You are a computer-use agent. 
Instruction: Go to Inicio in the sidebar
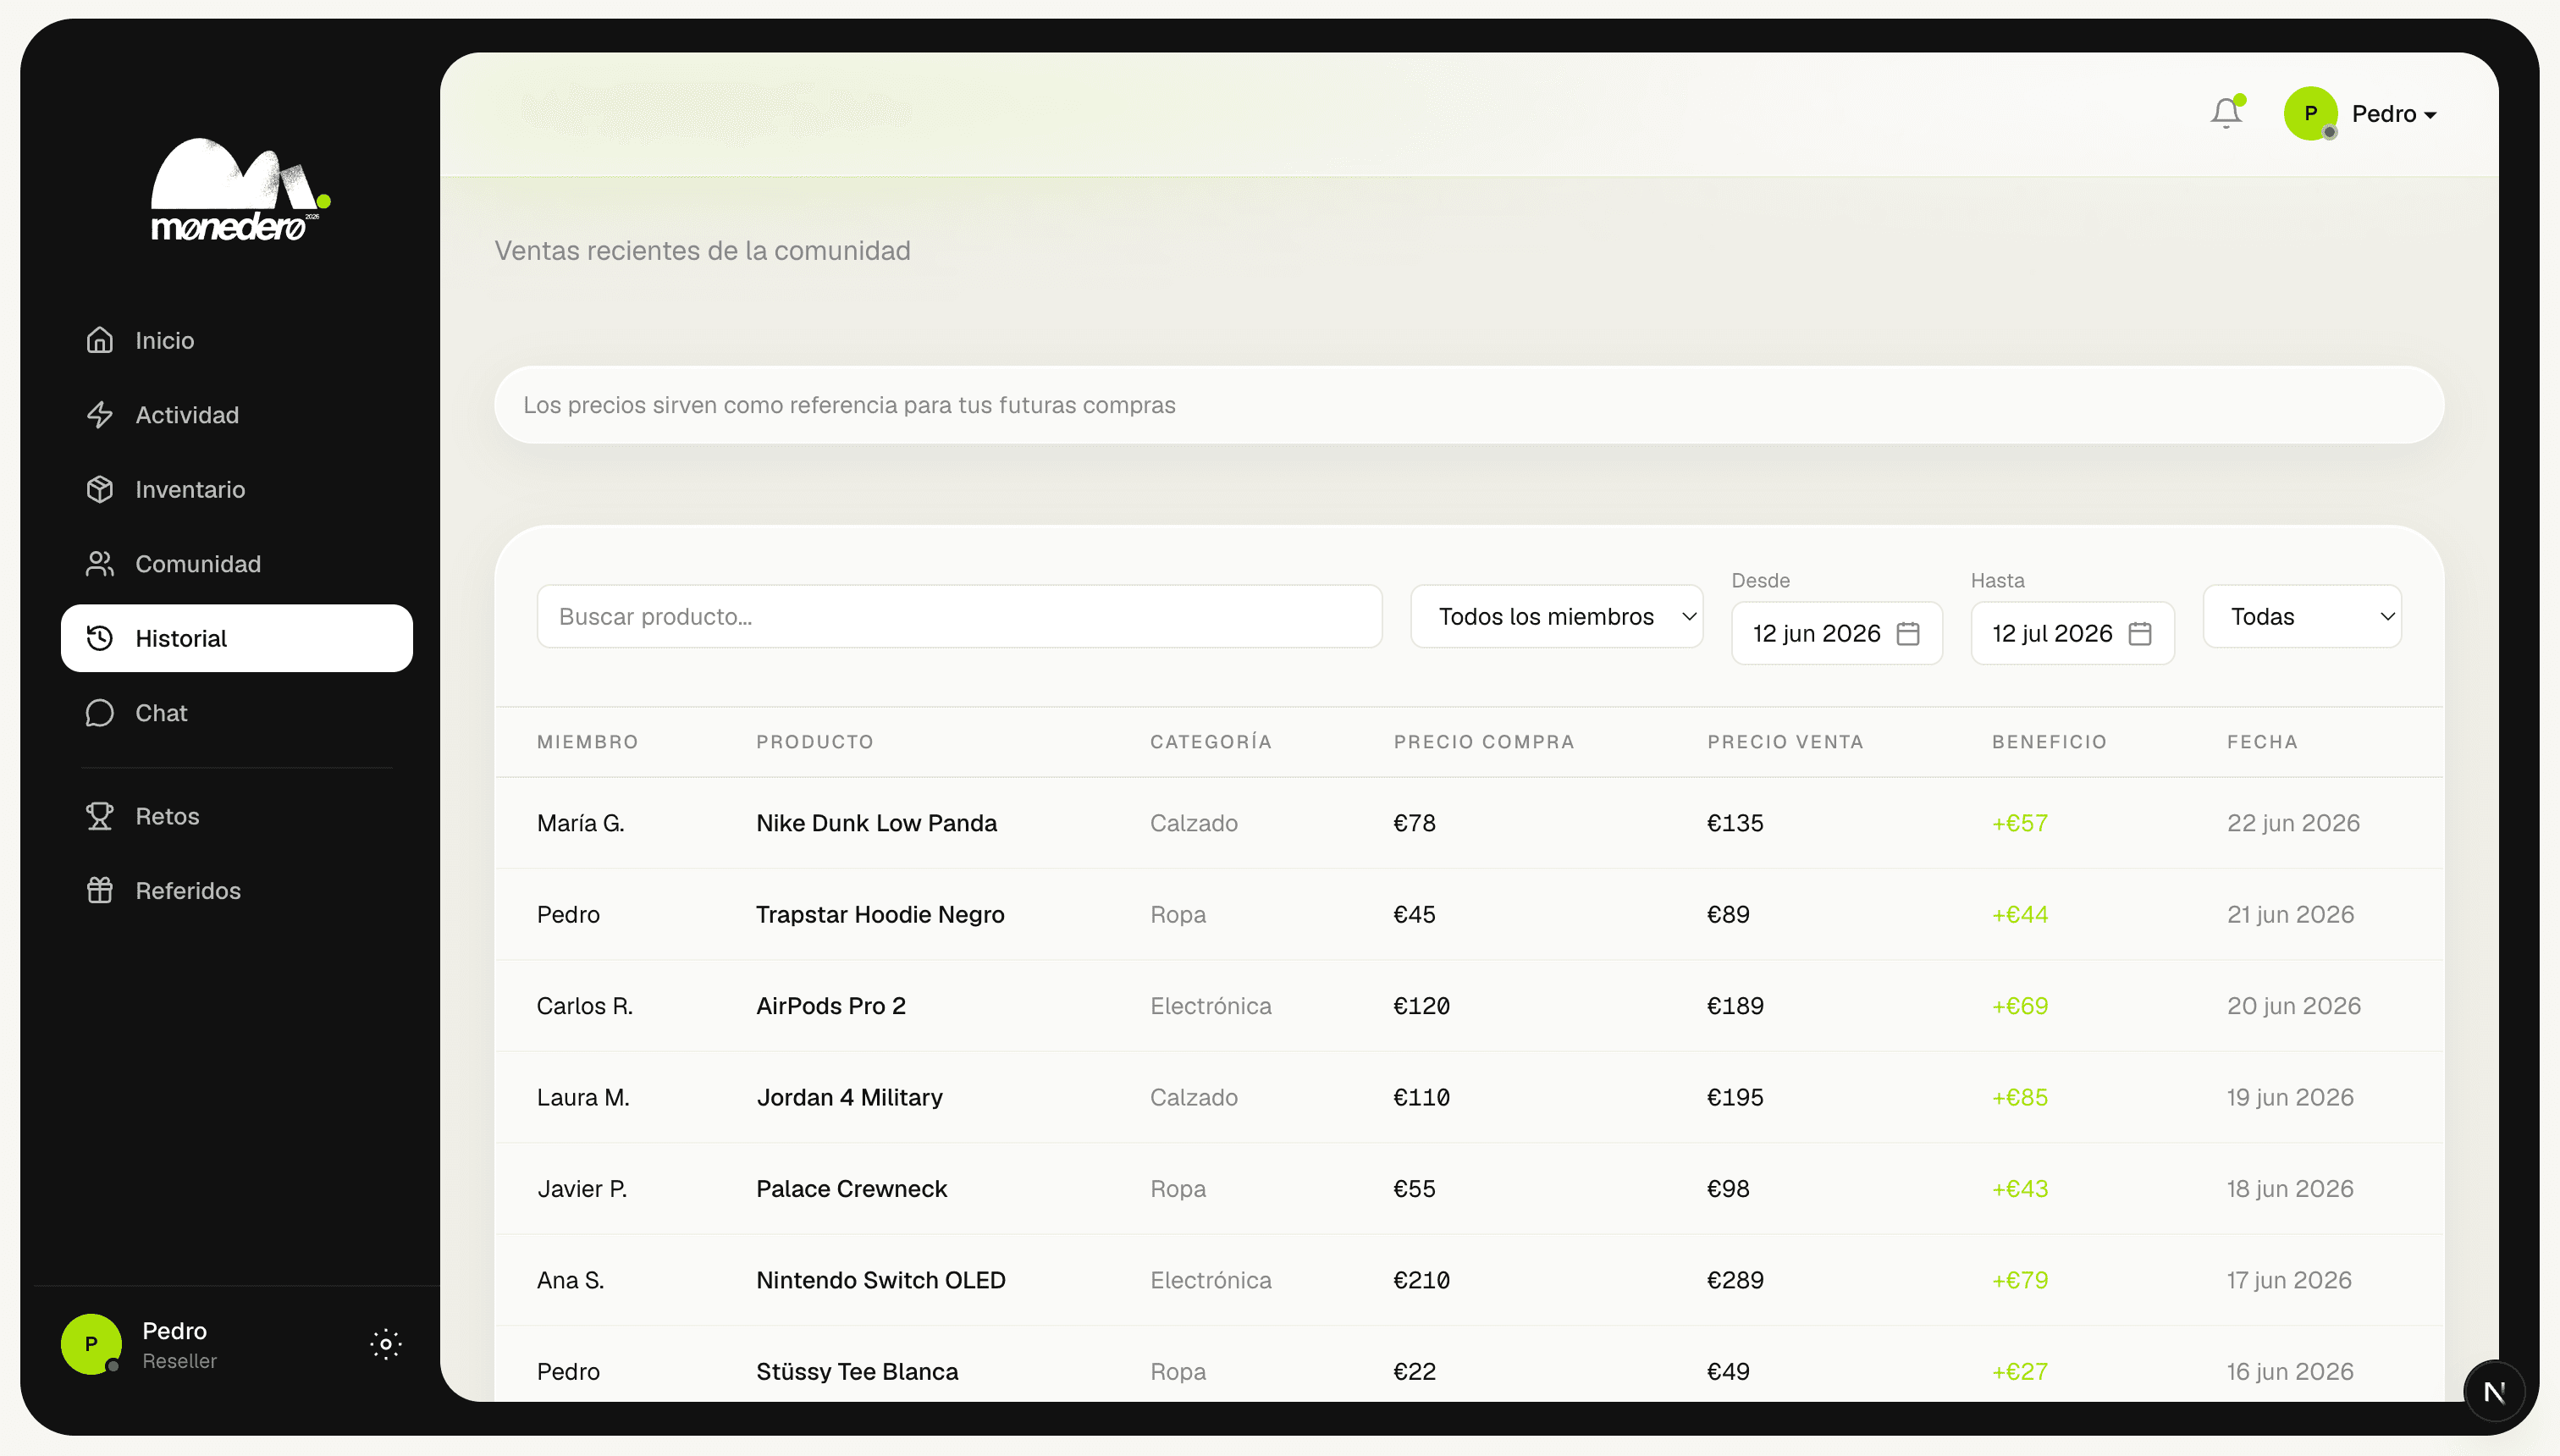pos(237,340)
